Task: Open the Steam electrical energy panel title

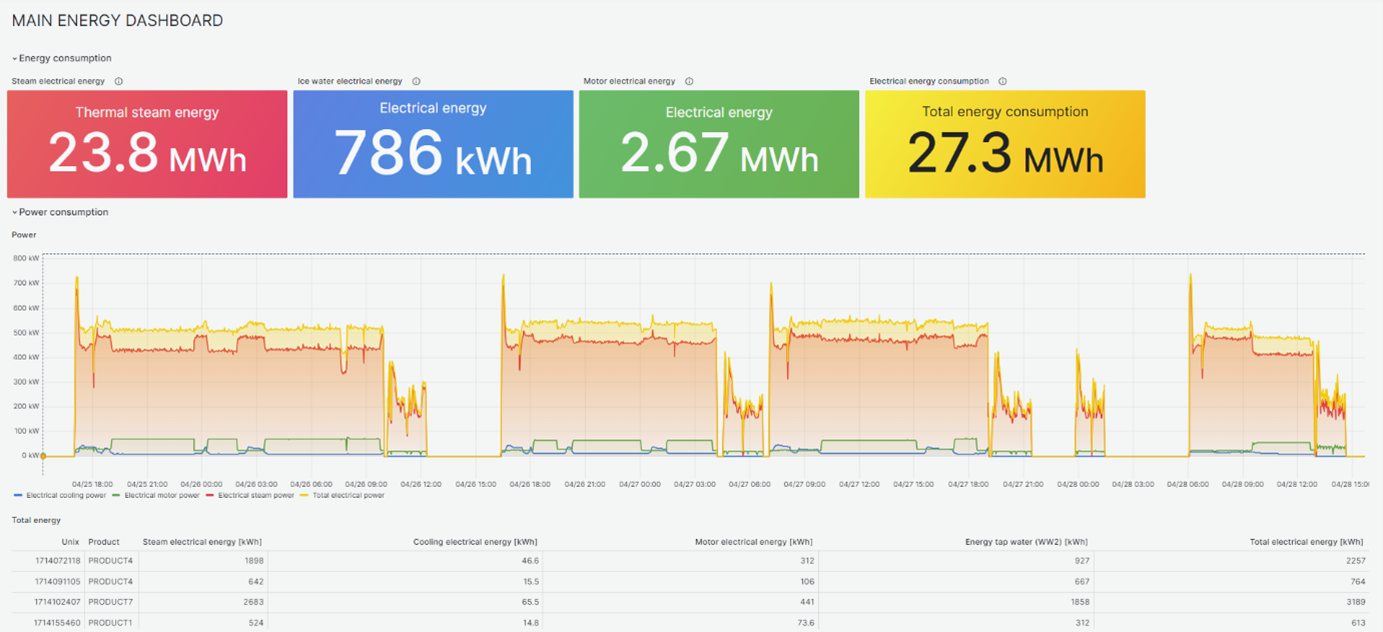Action: pyautogui.click(x=58, y=82)
